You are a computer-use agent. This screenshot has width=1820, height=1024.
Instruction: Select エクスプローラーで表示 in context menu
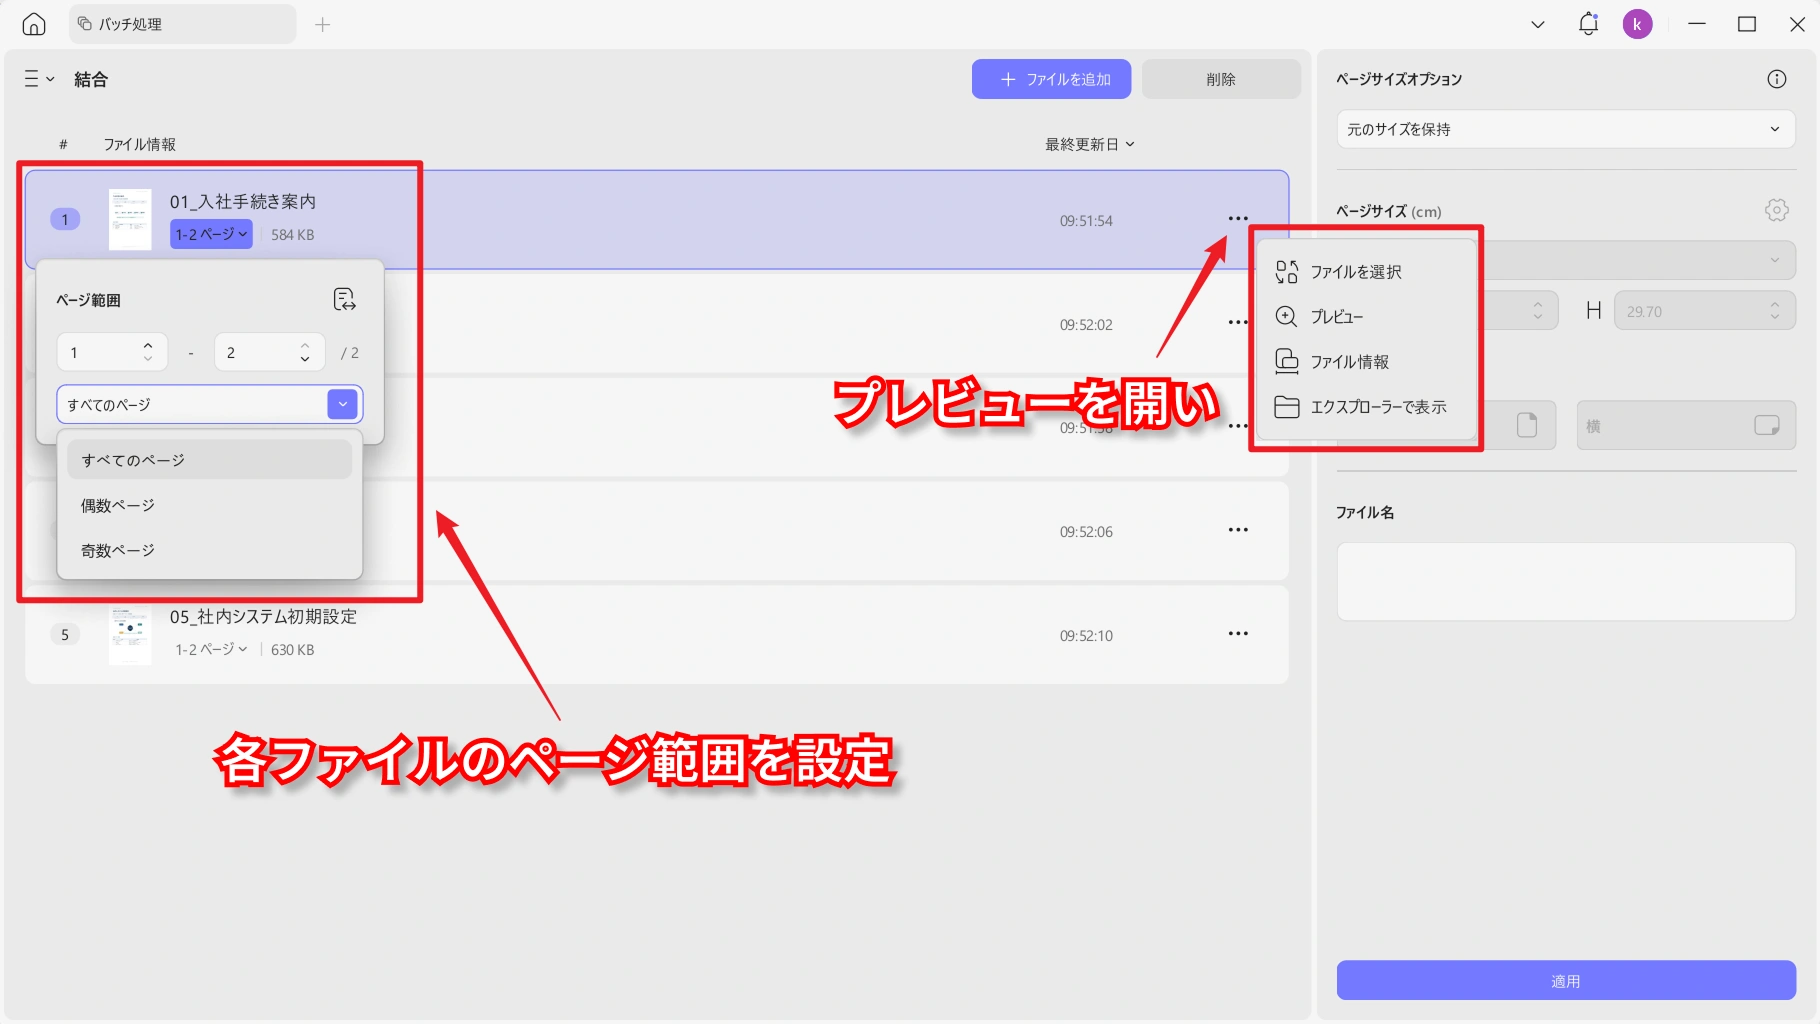tap(1367, 407)
